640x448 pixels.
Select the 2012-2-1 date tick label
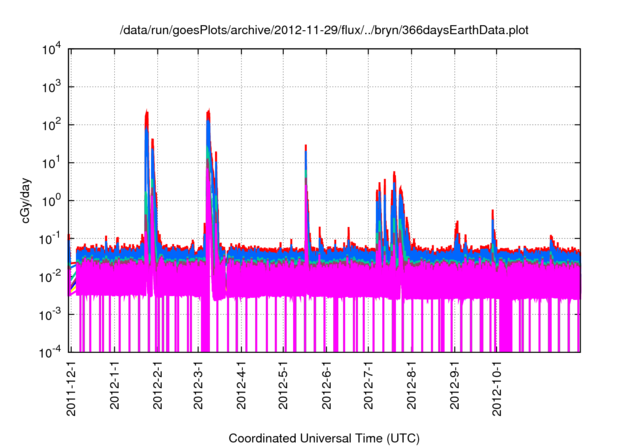pyautogui.click(x=157, y=386)
